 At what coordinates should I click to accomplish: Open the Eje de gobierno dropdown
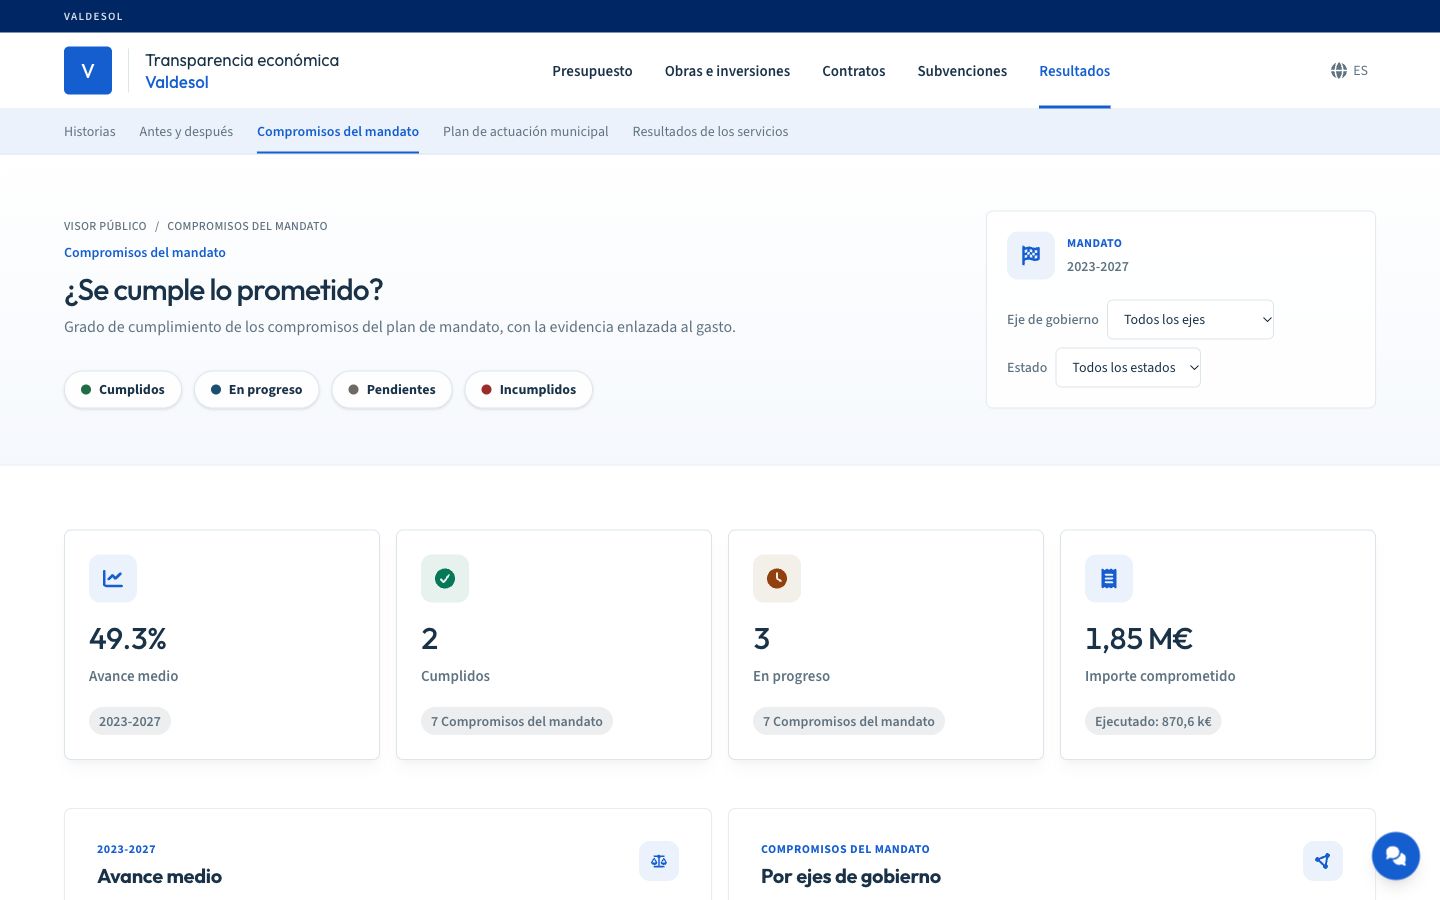coord(1190,320)
